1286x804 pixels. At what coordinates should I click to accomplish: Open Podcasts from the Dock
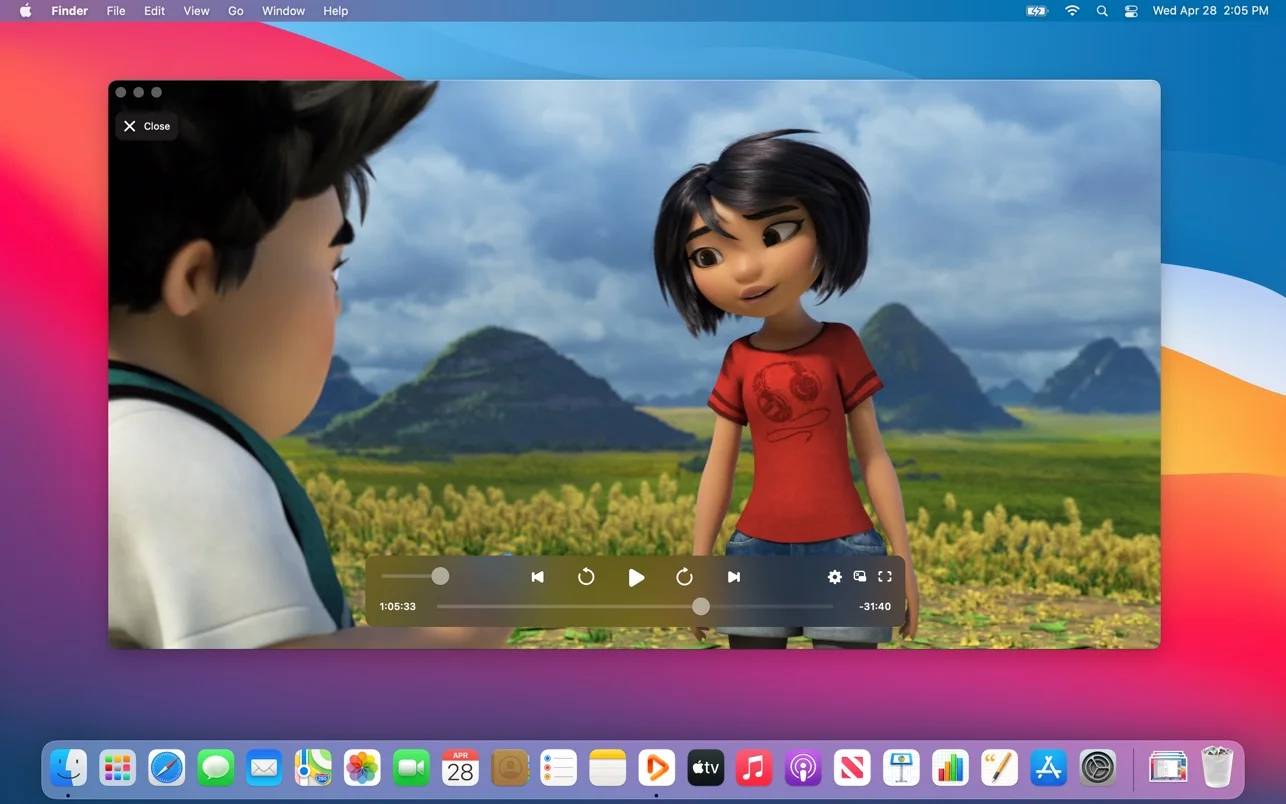point(802,768)
